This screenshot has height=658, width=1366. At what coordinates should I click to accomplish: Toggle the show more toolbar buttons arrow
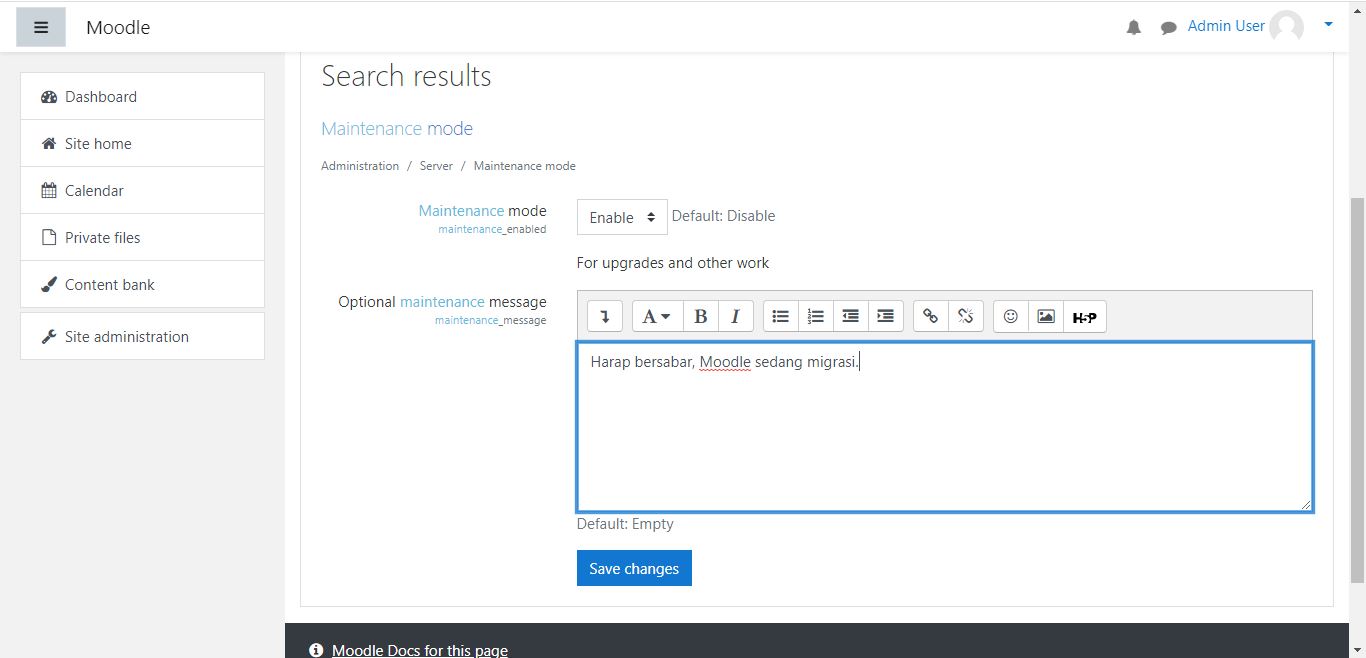(605, 316)
